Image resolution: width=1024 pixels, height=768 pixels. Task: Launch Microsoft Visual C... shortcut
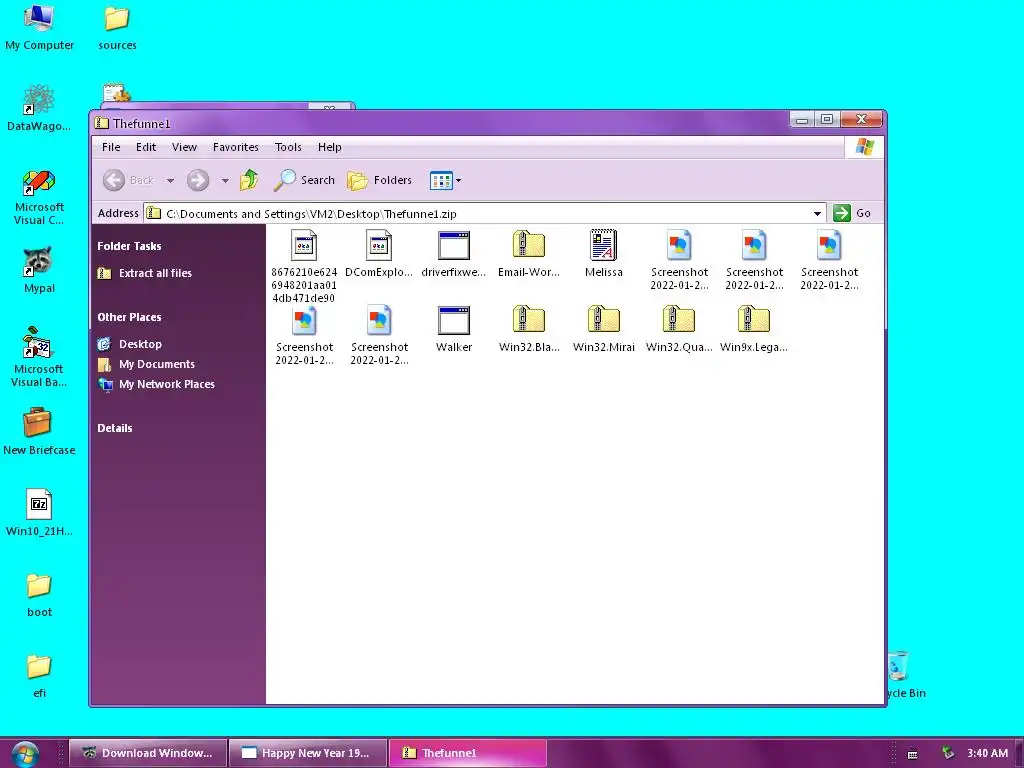point(39,197)
